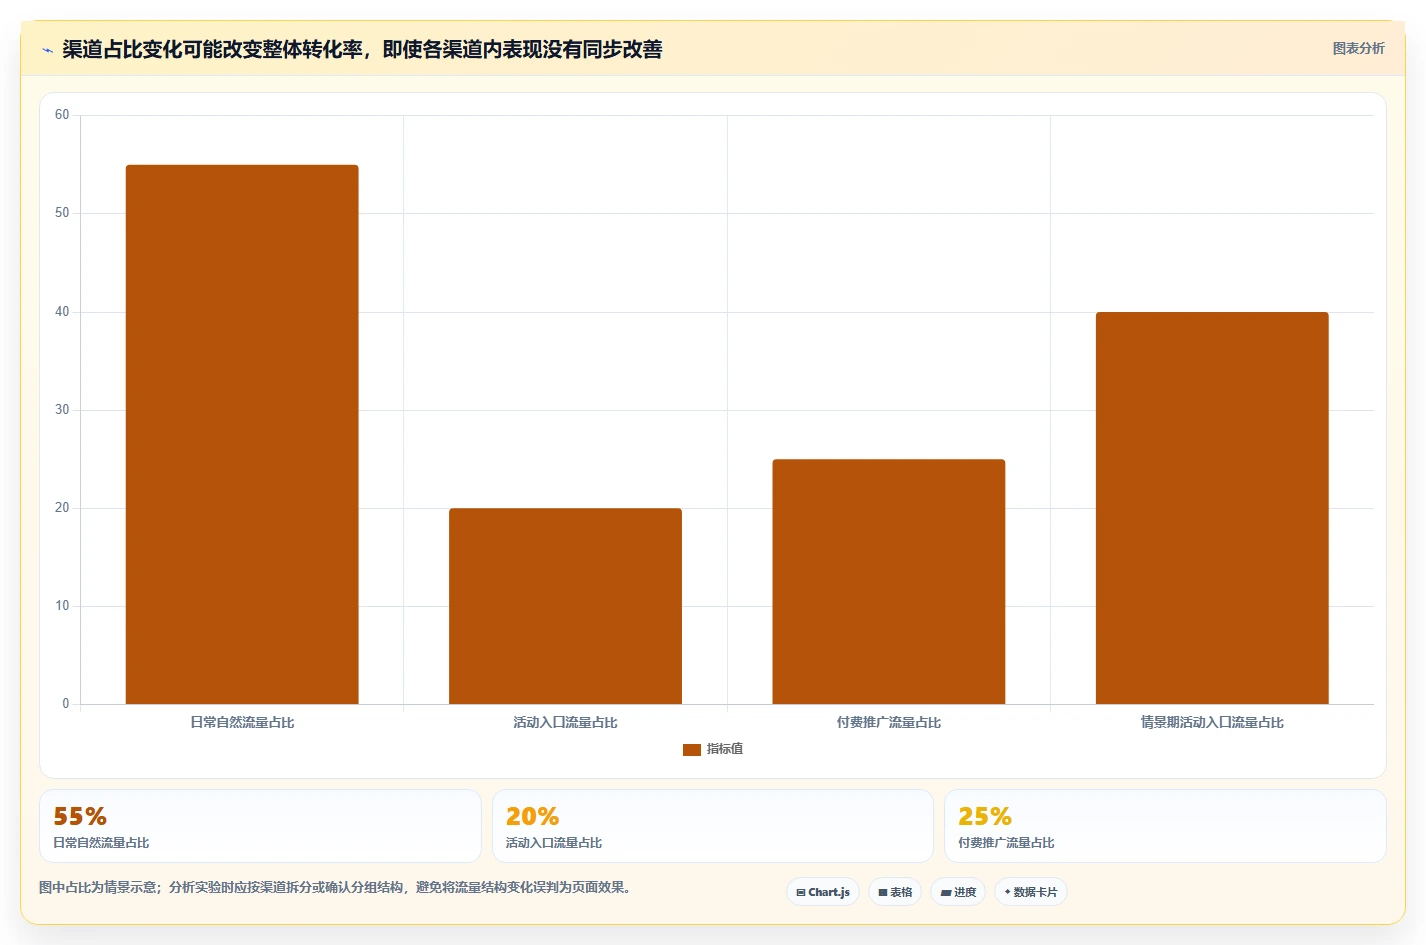Click the y-axis tick label 10
1426x945 pixels.
coord(62,606)
